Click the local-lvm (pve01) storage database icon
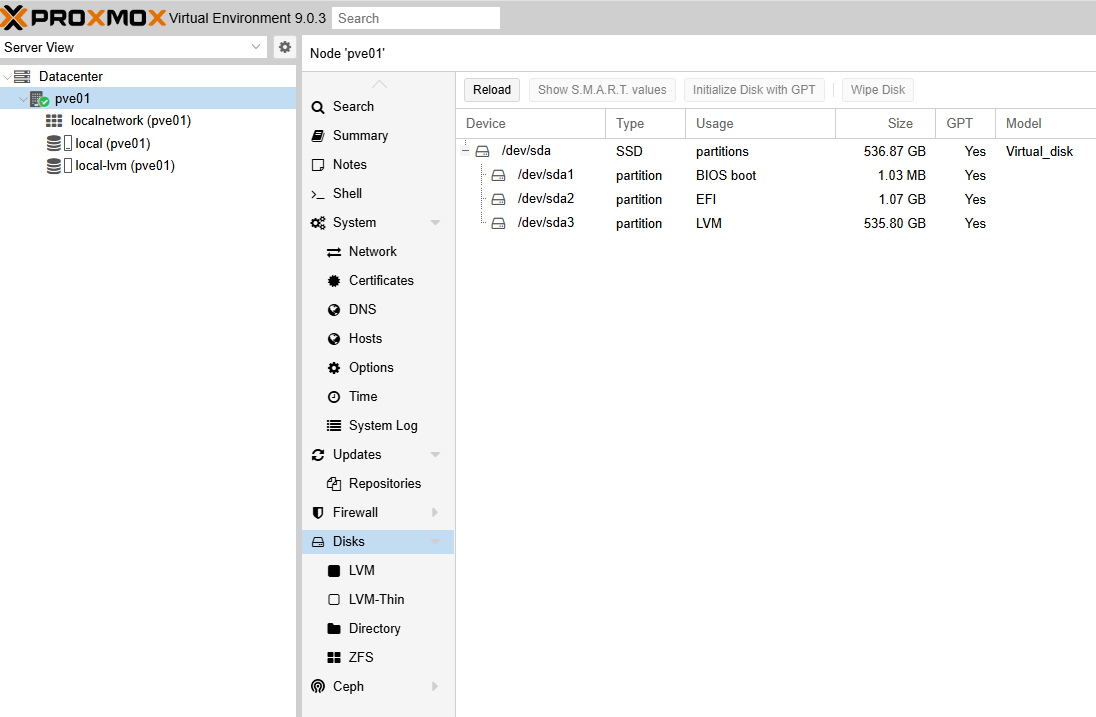 click(x=54, y=166)
